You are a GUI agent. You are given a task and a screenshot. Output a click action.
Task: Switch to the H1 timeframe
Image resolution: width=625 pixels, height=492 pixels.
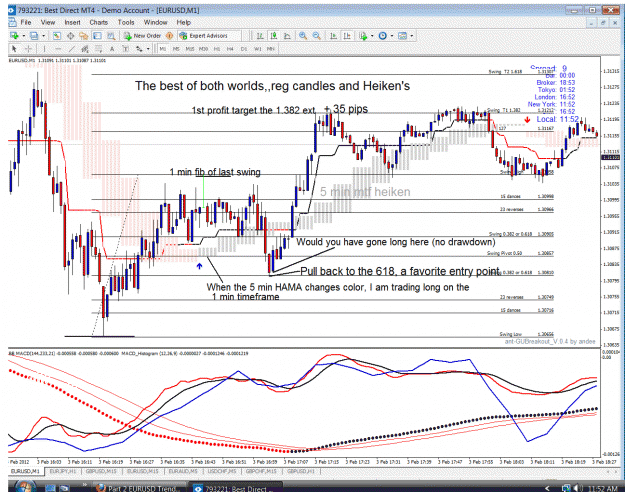217,49
